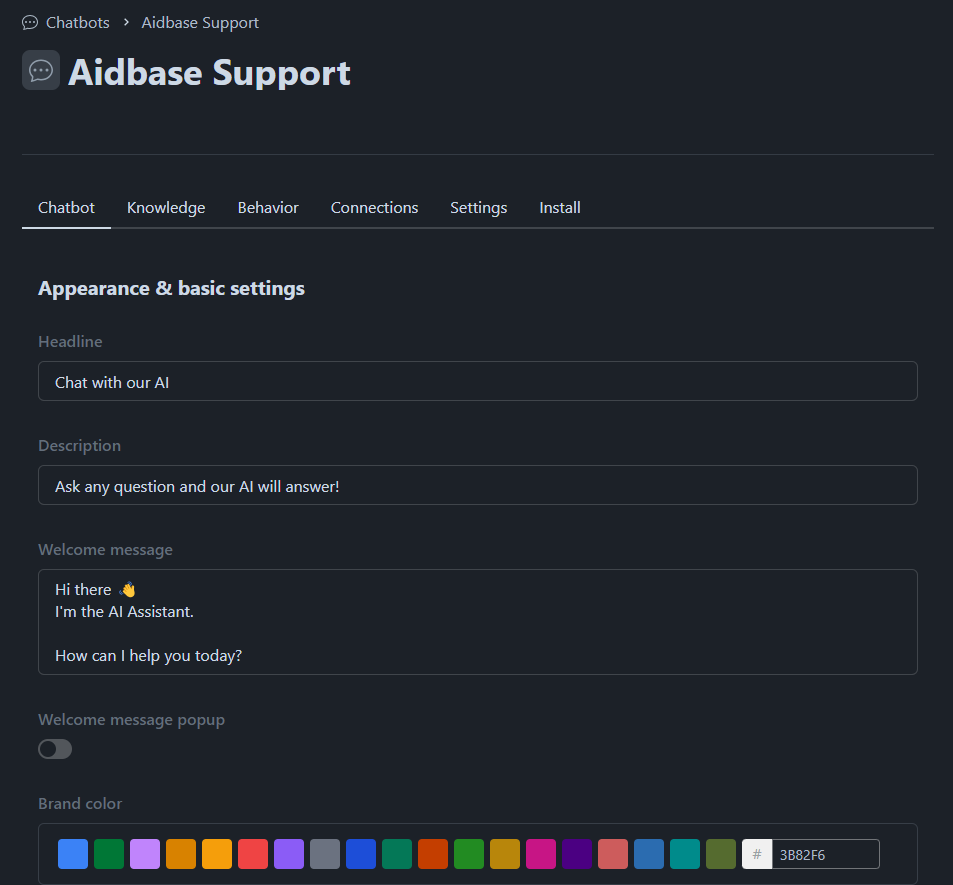Choose the red brand color swatch
Screen dimensions: 953x885
click(x=253, y=854)
